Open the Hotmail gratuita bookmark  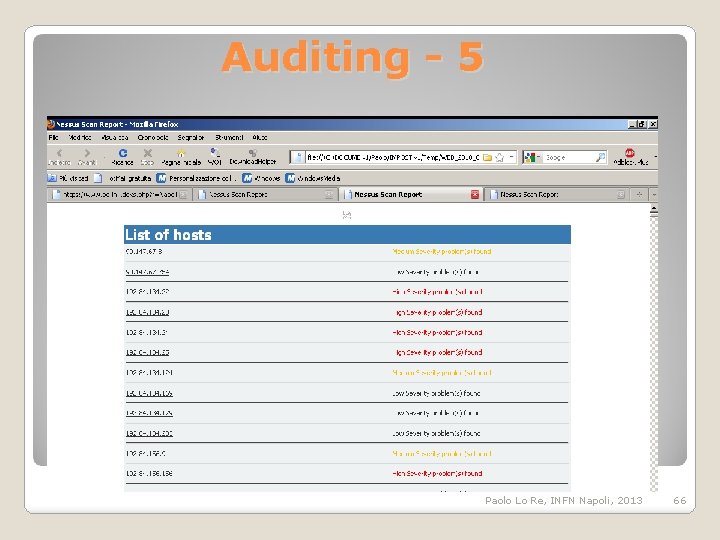123,178
